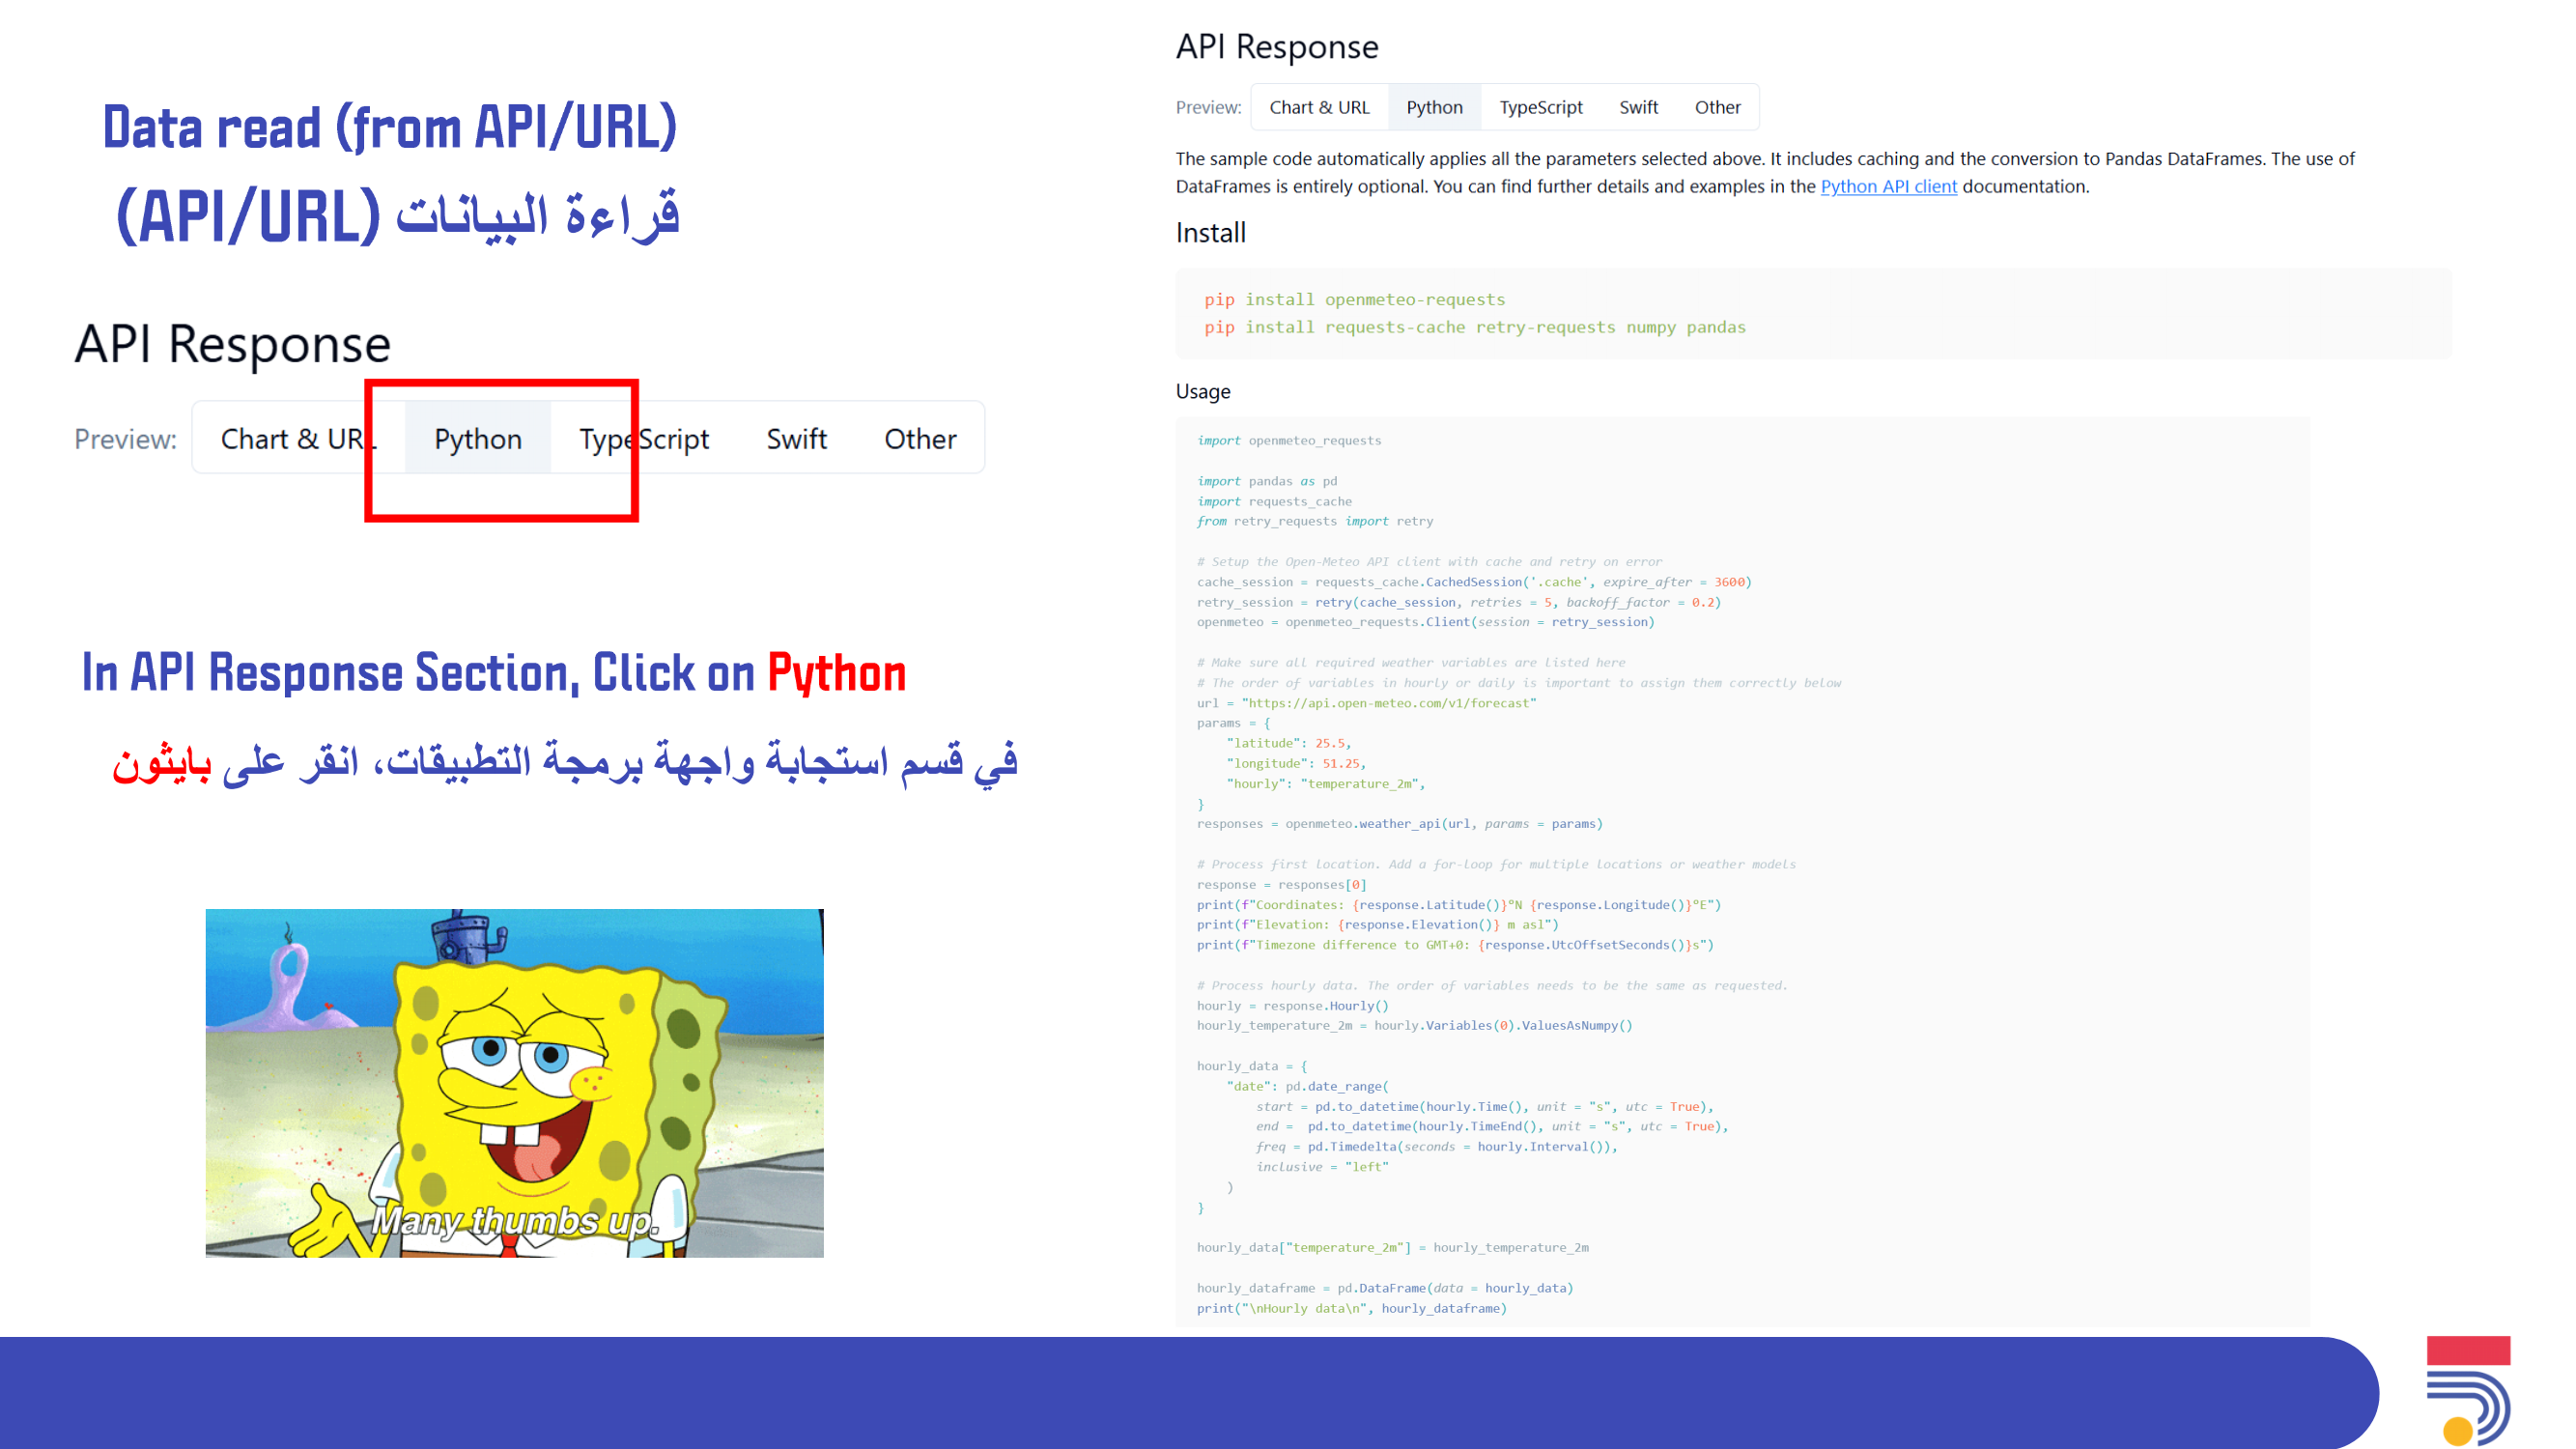The height and width of the screenshot is (1449, 2576).
Task: Click the In API Response Section instruction text
Action: tap(494, 672)
